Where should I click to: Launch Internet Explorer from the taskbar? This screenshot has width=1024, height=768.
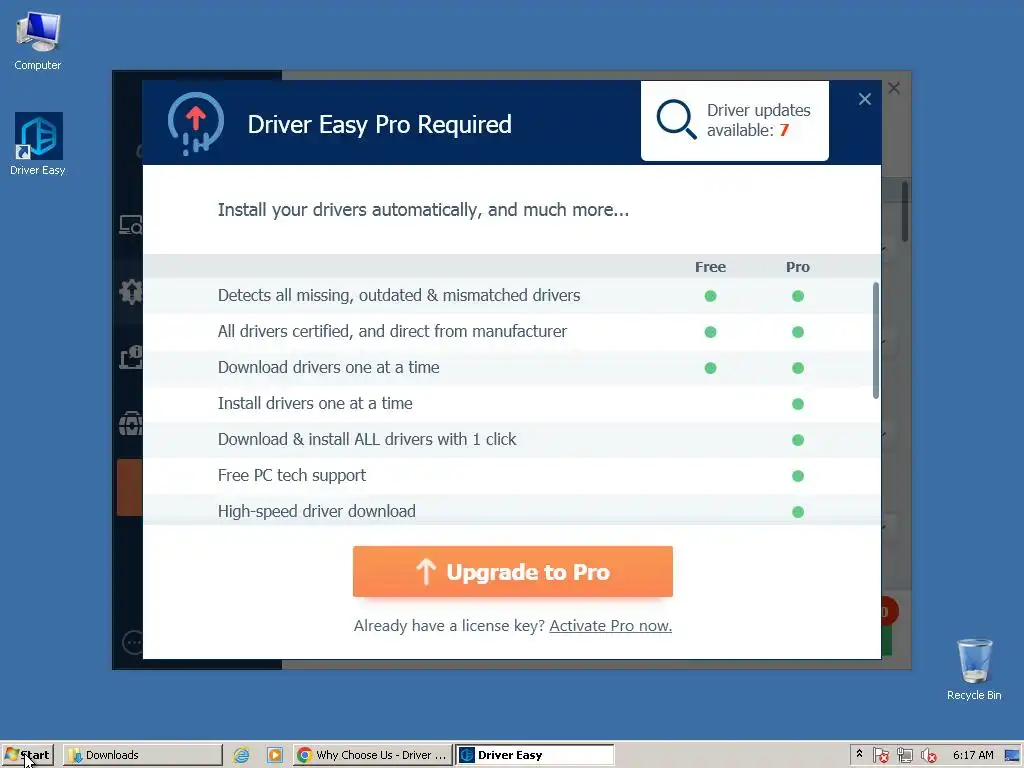point(242,755)
